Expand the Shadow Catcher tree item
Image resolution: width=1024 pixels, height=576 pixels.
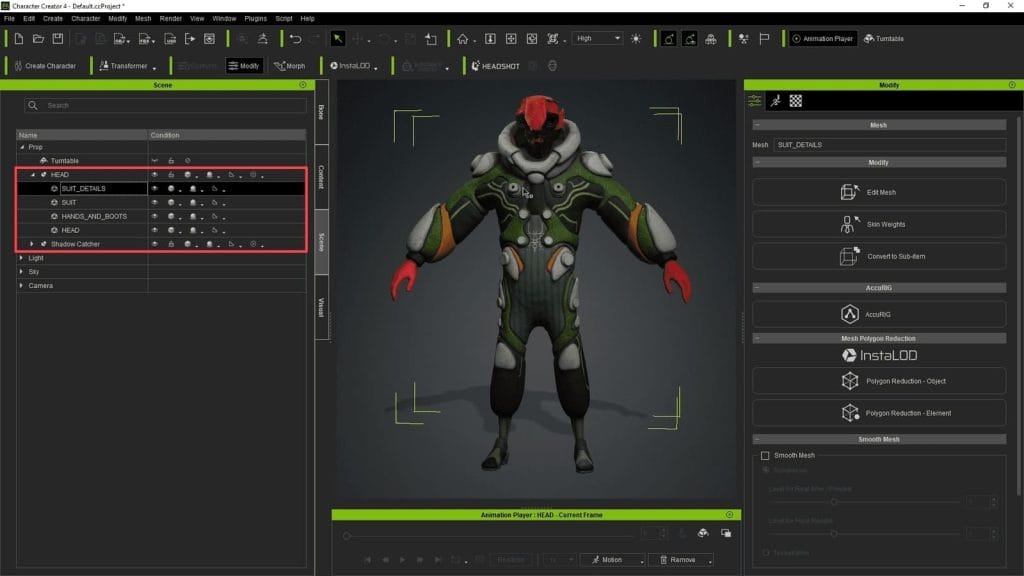point(32,244)
